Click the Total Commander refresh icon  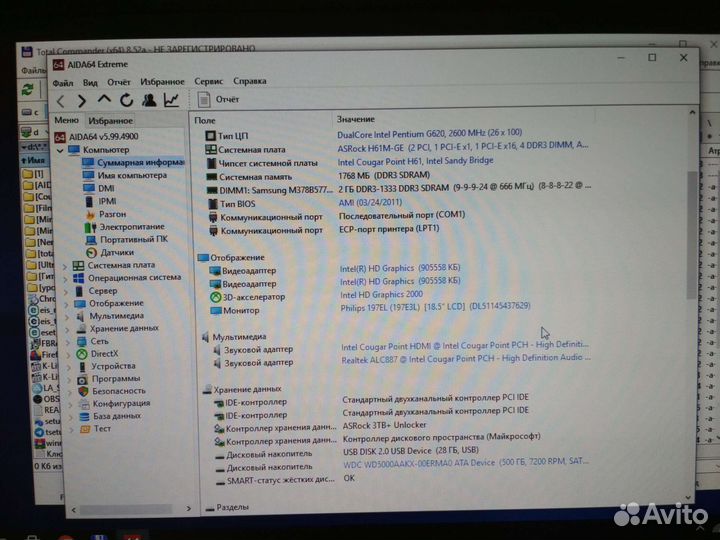28,90
